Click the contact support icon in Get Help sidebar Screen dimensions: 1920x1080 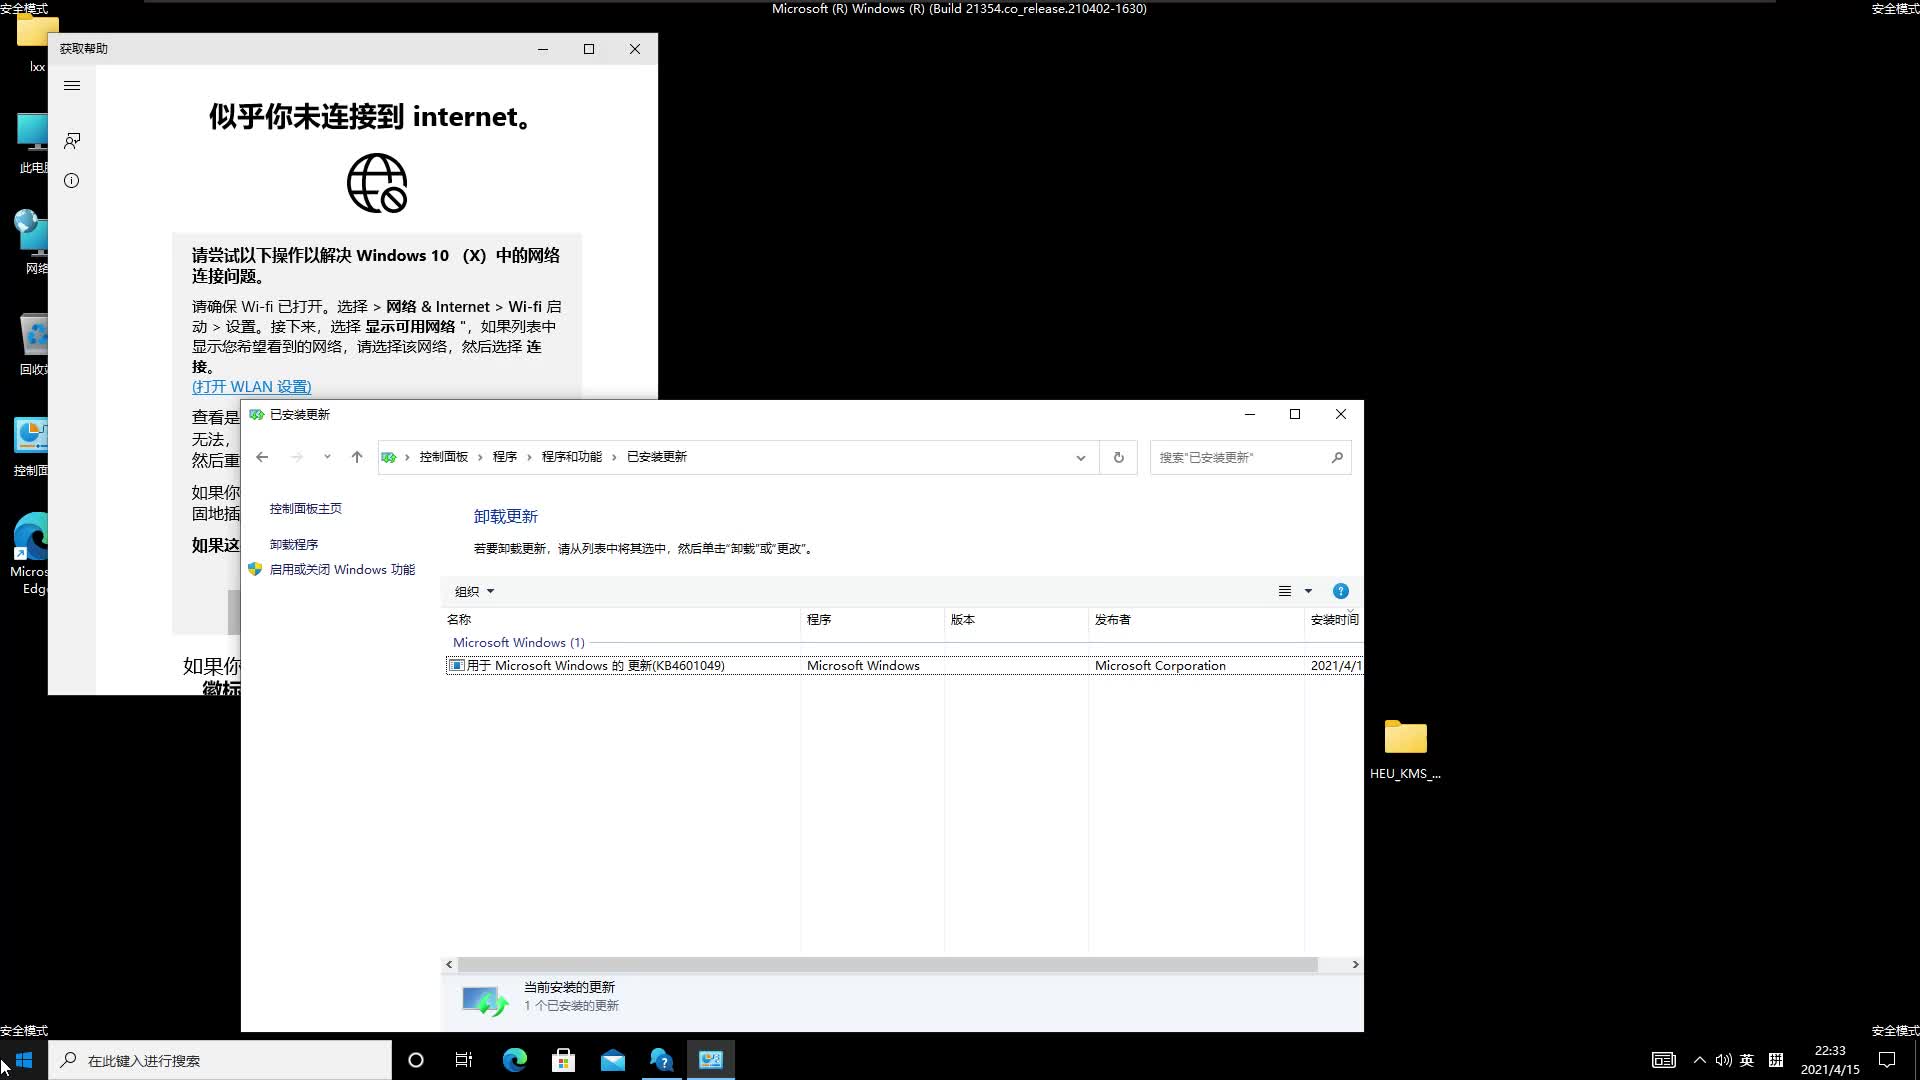[72, 141]
